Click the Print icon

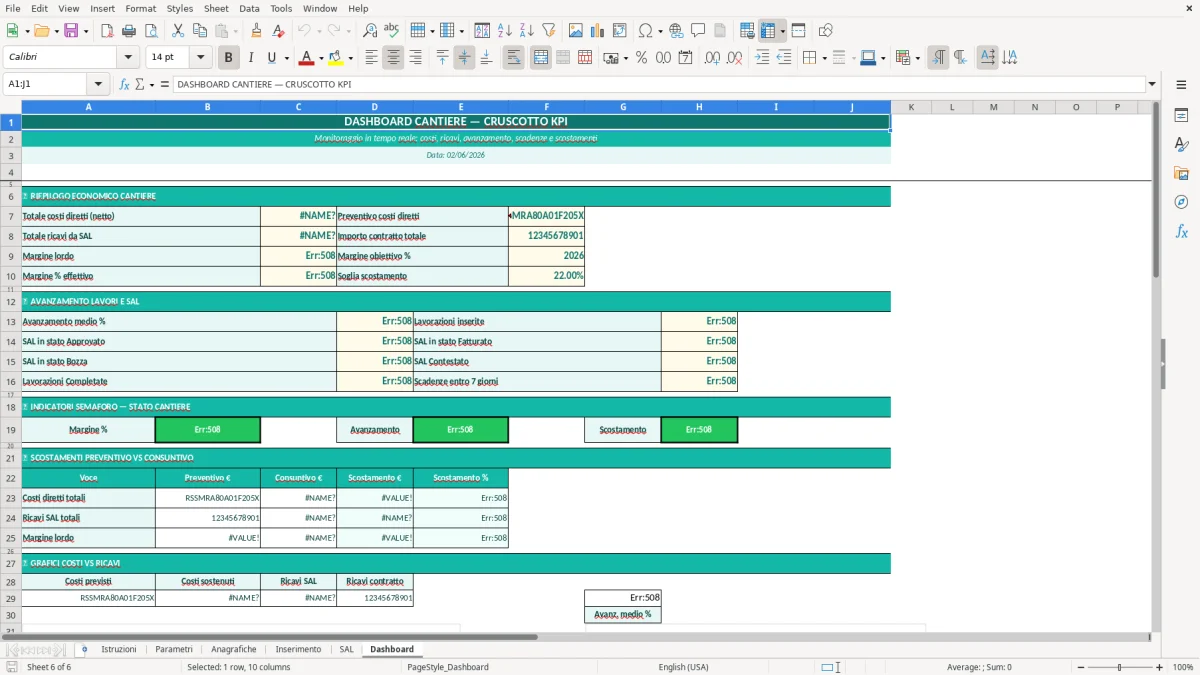point(128,30)
